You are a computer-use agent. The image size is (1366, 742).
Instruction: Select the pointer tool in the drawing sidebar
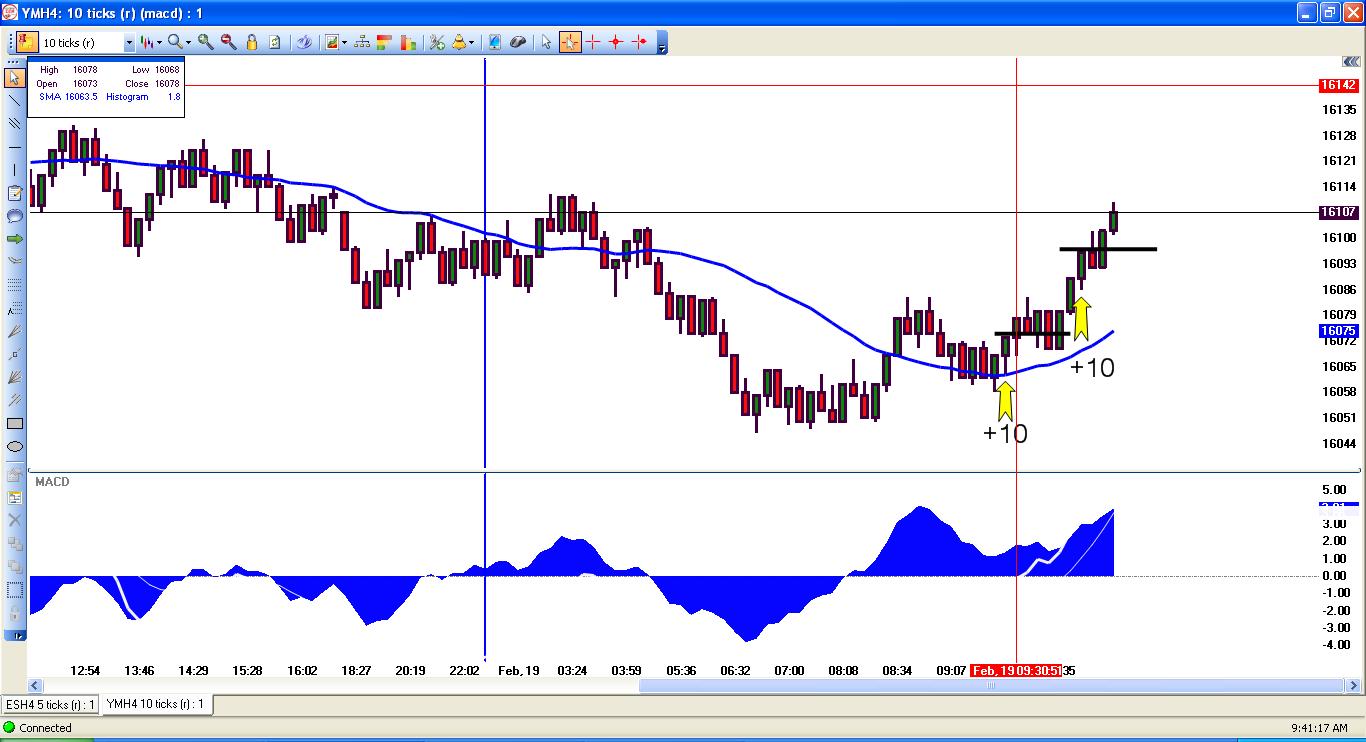pos(14,77)
